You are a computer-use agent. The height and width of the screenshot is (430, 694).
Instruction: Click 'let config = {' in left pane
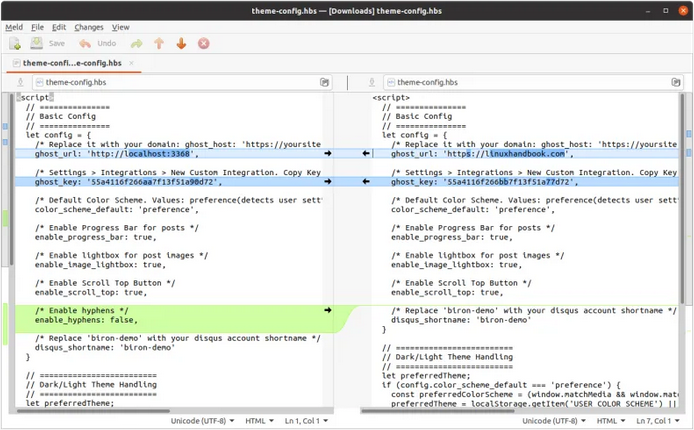pos(58,135)
